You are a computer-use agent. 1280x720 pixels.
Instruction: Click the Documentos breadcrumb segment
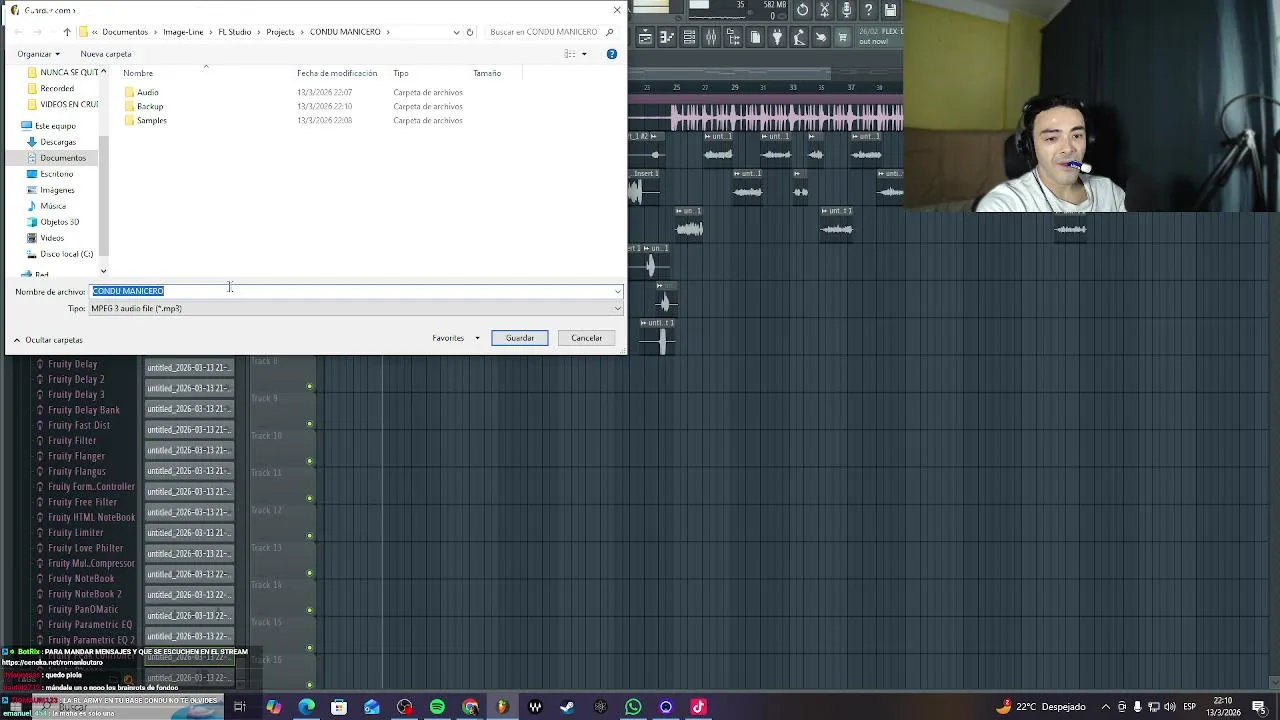tap(125, 32)
